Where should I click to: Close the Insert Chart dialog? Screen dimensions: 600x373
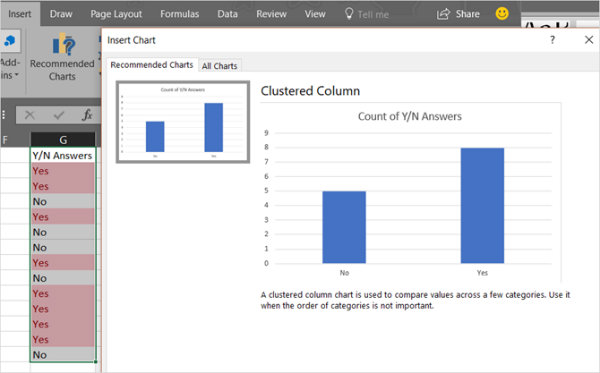tap(589, 40)
